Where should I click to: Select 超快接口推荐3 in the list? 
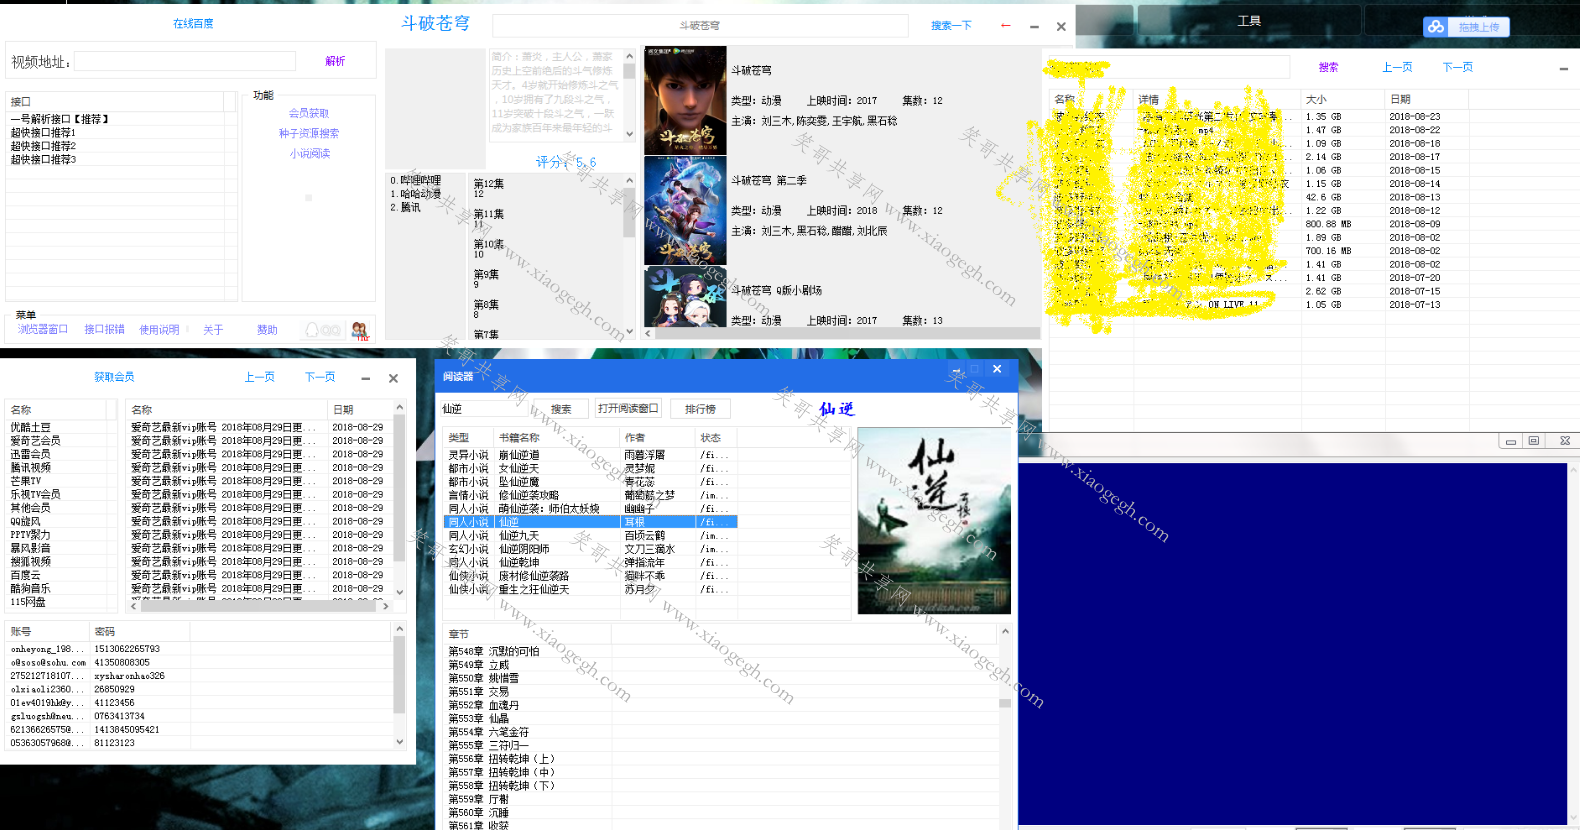43,159
